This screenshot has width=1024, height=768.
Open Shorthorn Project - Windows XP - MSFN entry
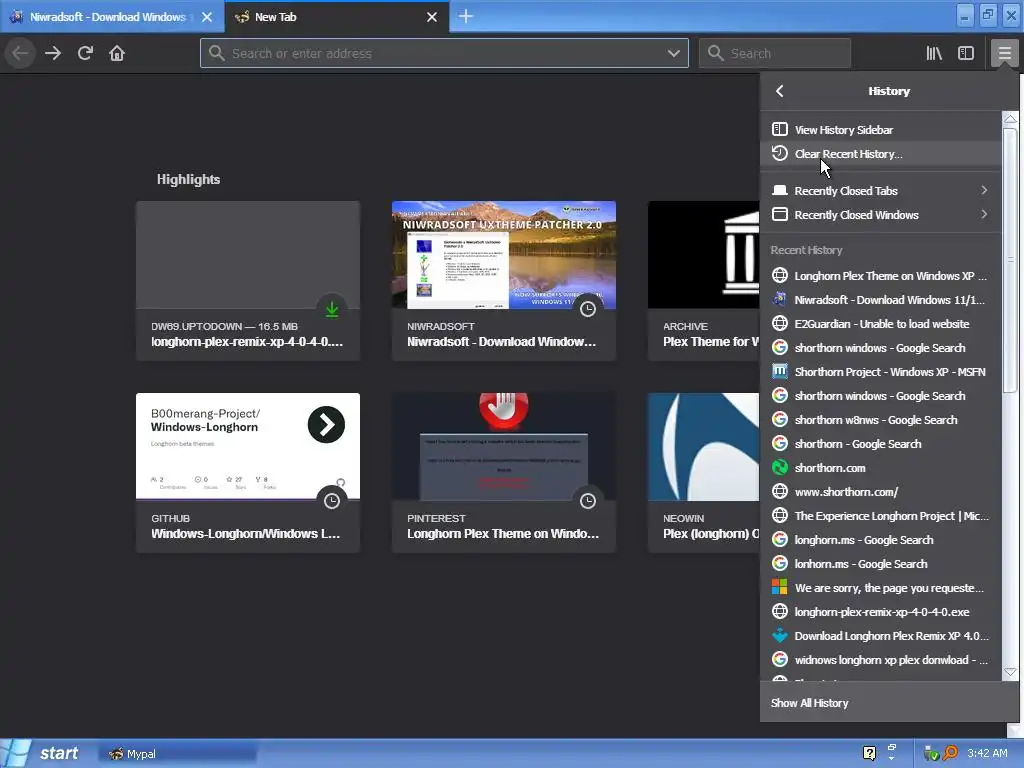[881, 372]
